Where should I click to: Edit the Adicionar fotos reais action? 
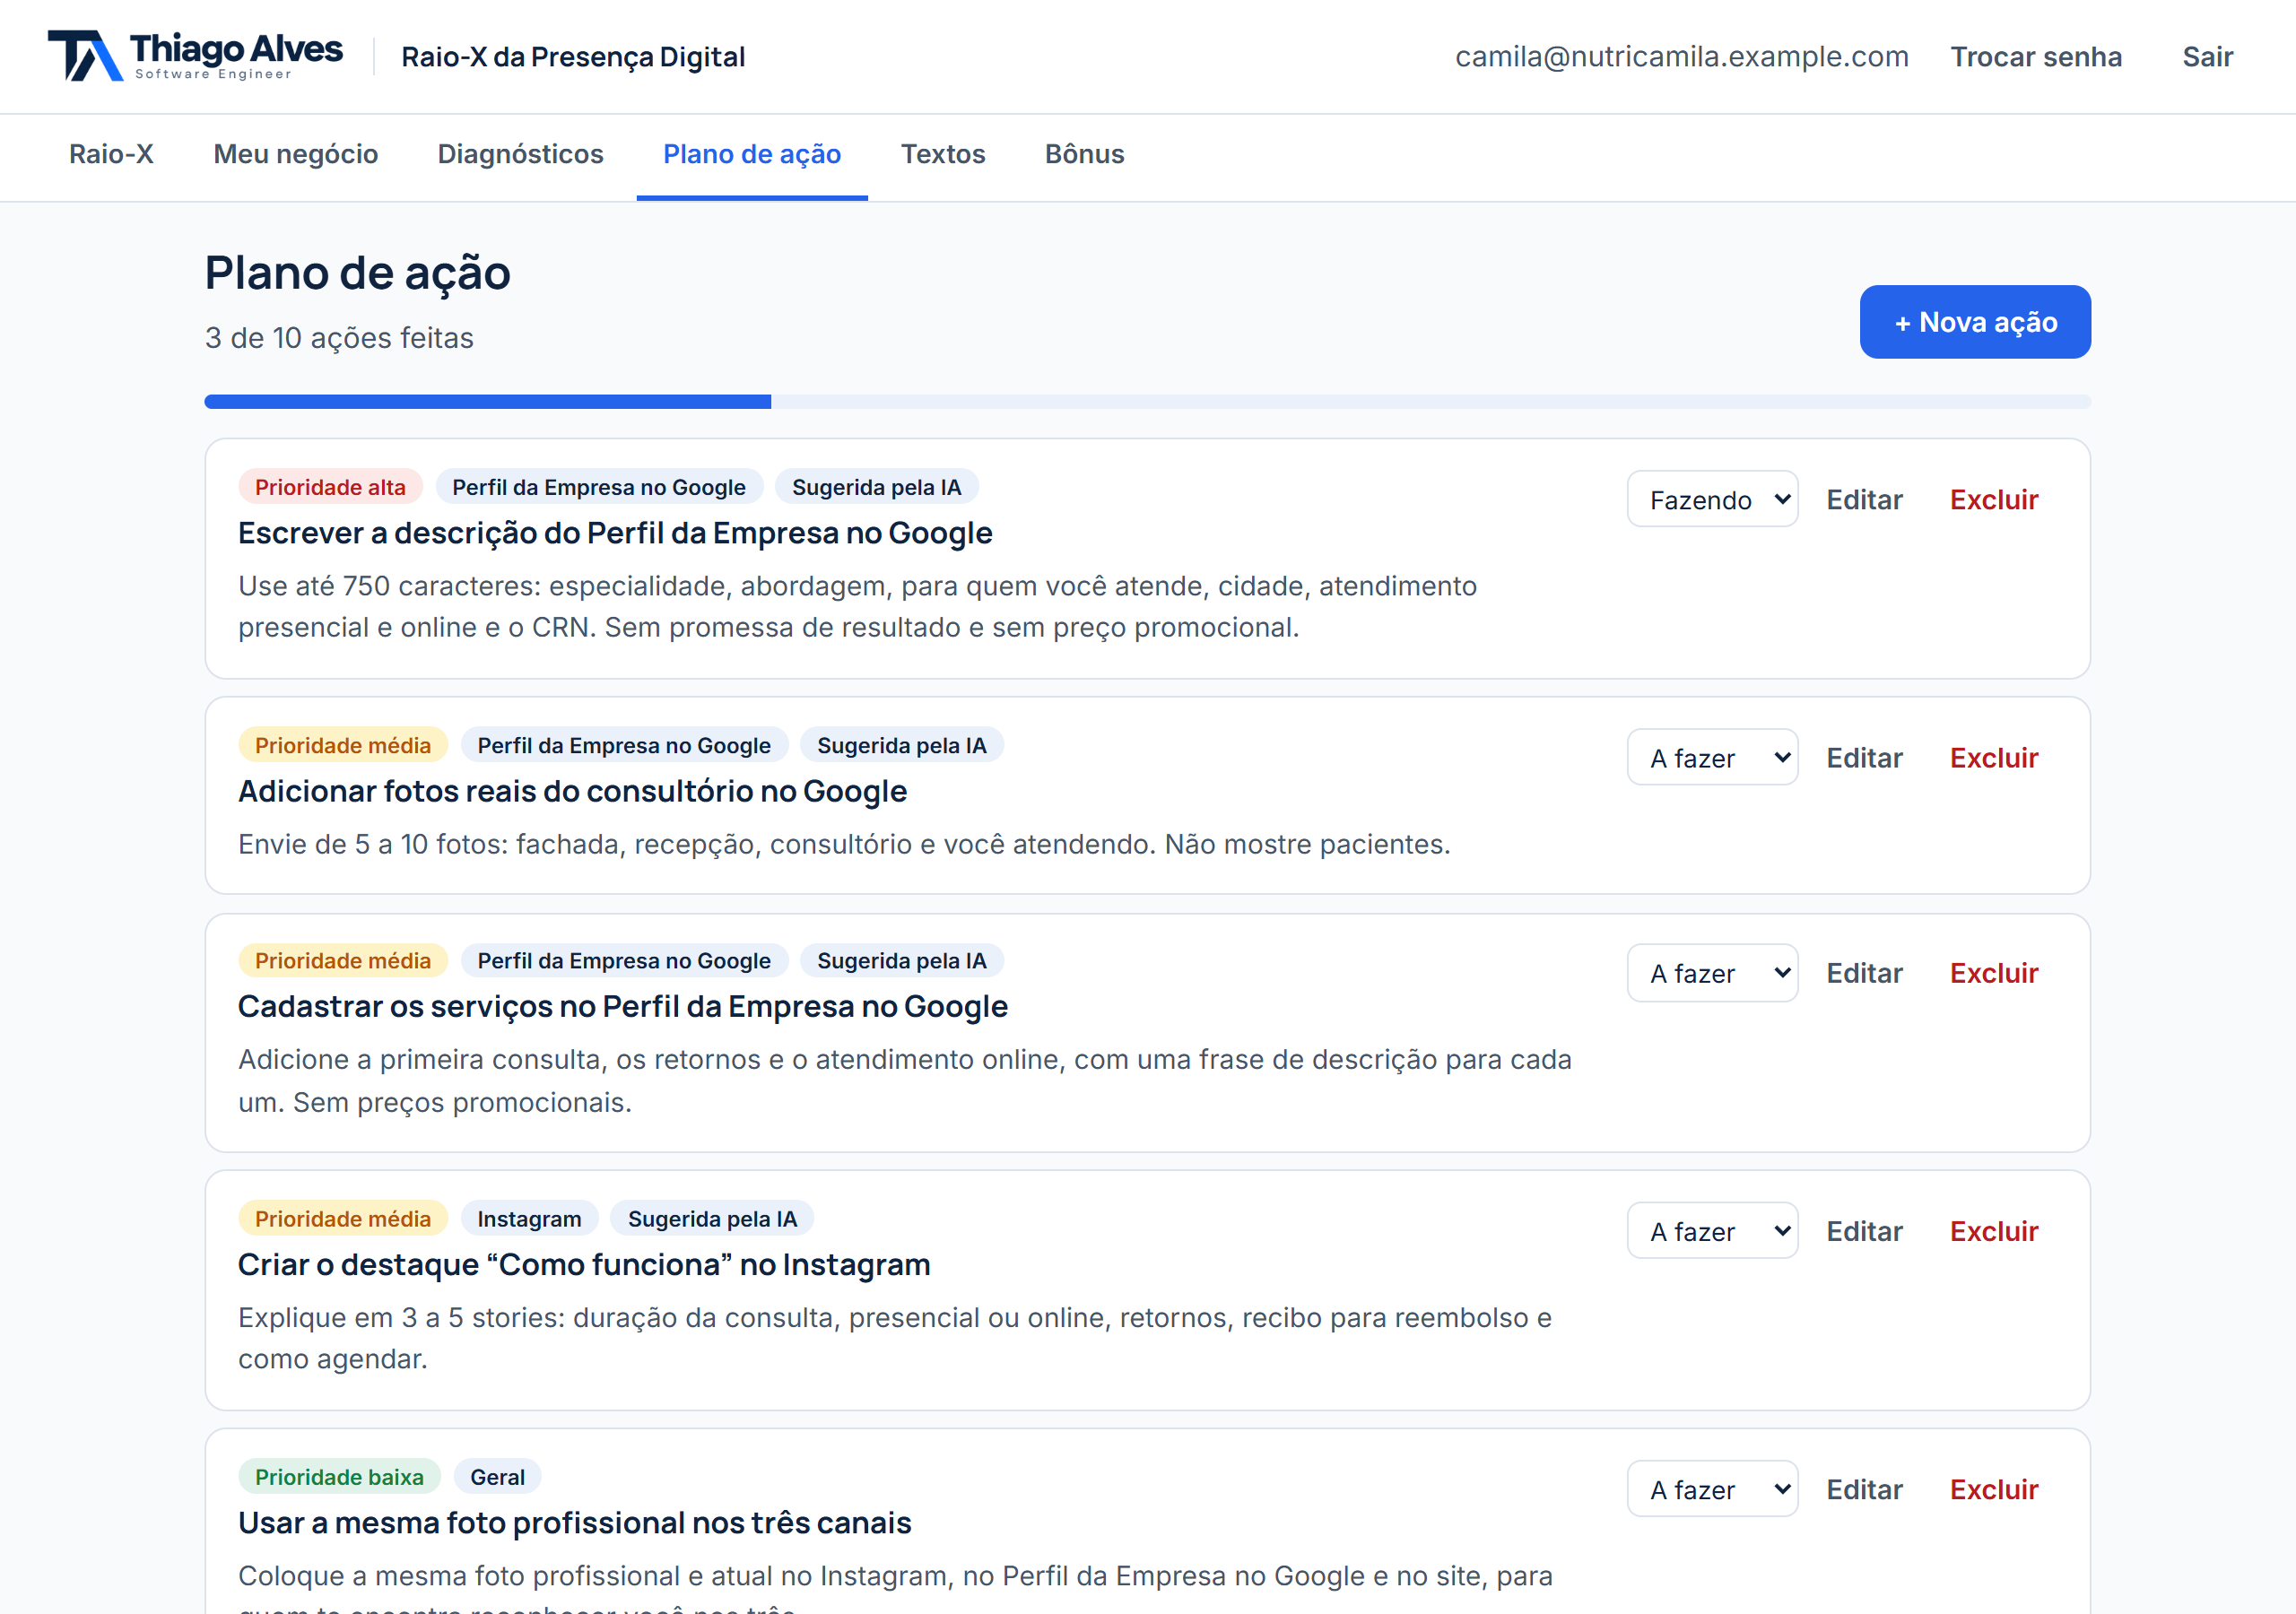coord(1864,757)
